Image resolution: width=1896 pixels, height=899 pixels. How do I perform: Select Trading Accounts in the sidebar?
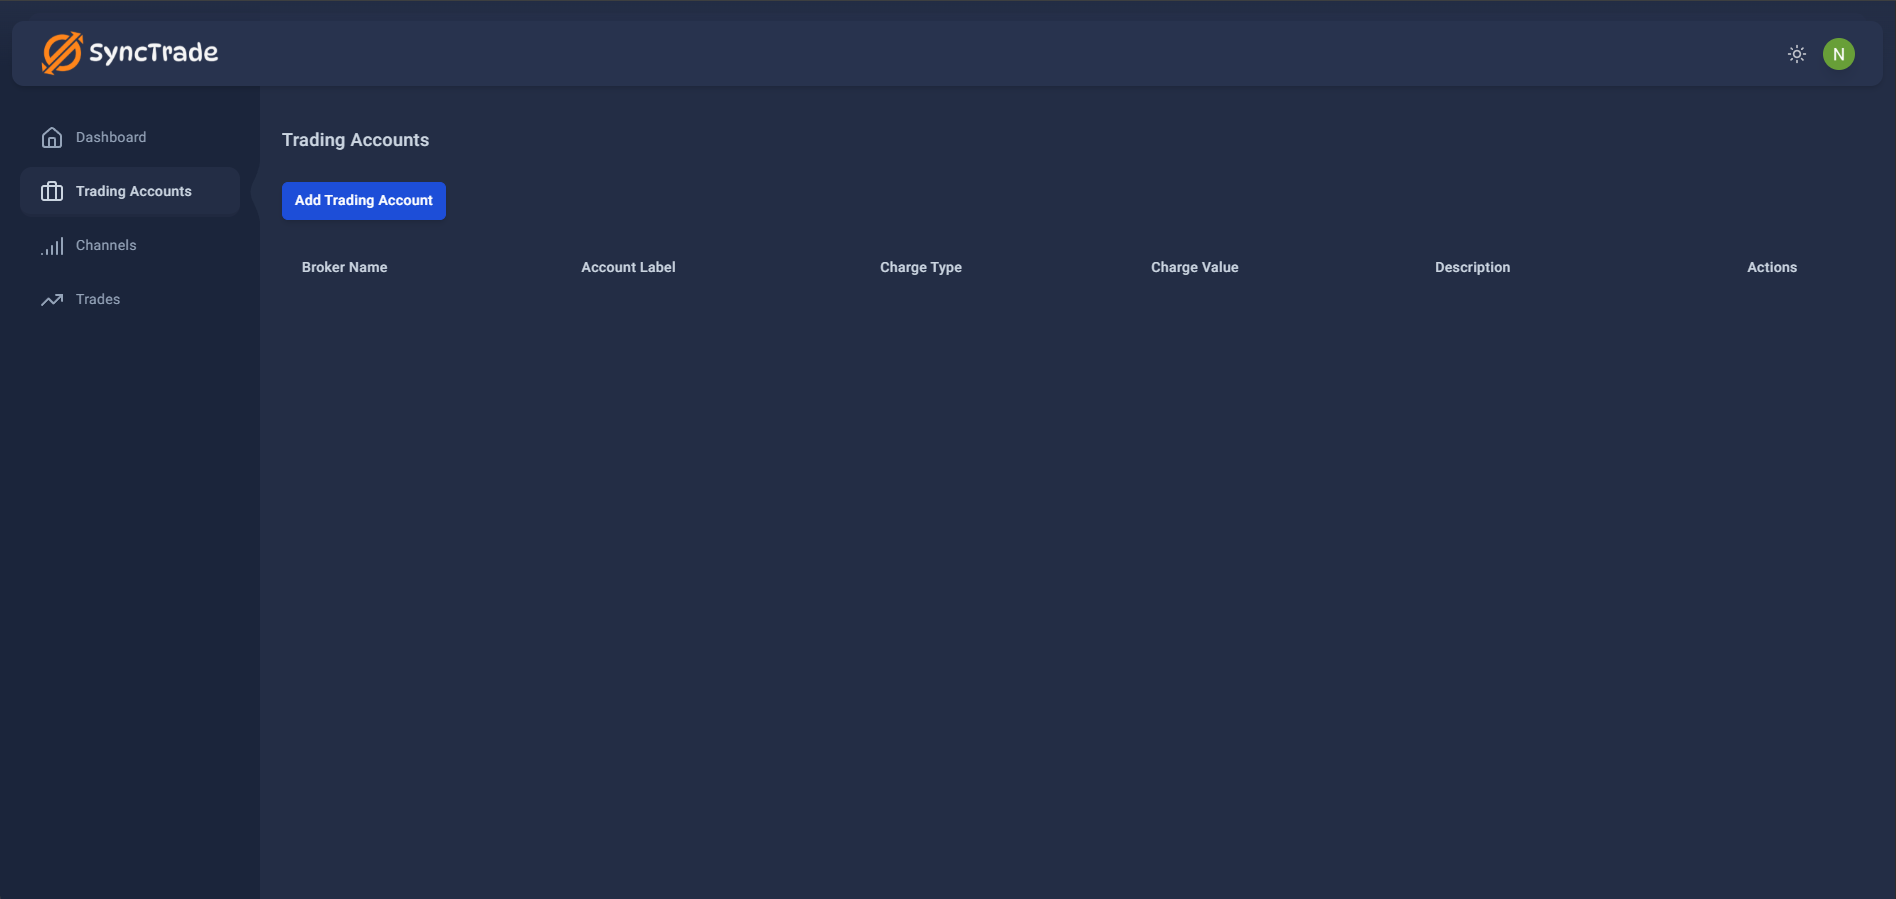tap(134, 192)
